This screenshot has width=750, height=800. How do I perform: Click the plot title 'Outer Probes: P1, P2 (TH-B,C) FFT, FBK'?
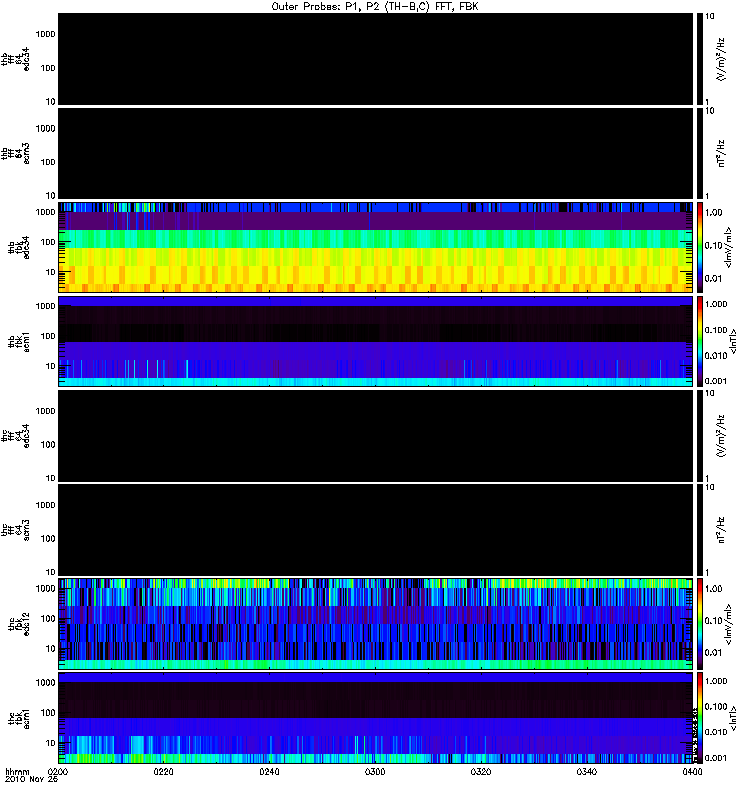tap(375, 7)
